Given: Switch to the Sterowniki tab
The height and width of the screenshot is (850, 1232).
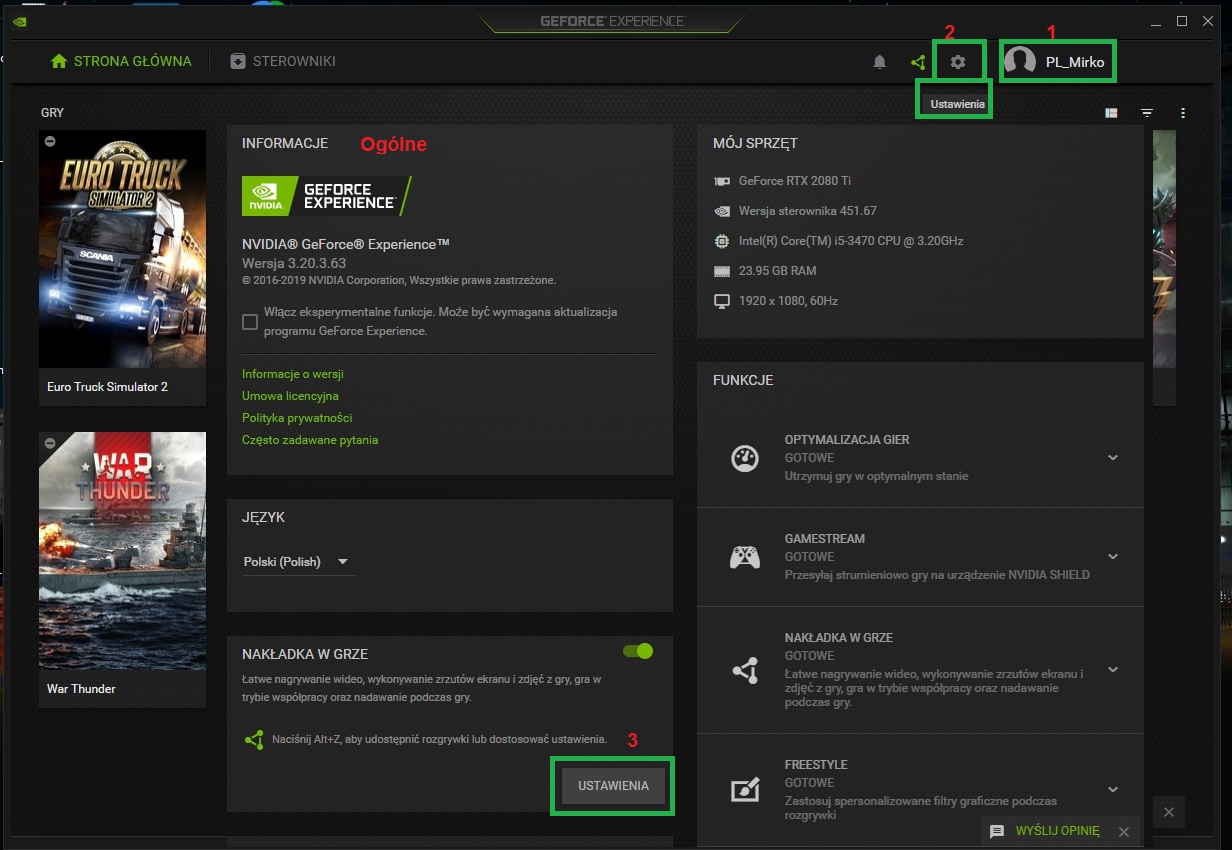Looking at the screenshot, I should coord(283,61).
